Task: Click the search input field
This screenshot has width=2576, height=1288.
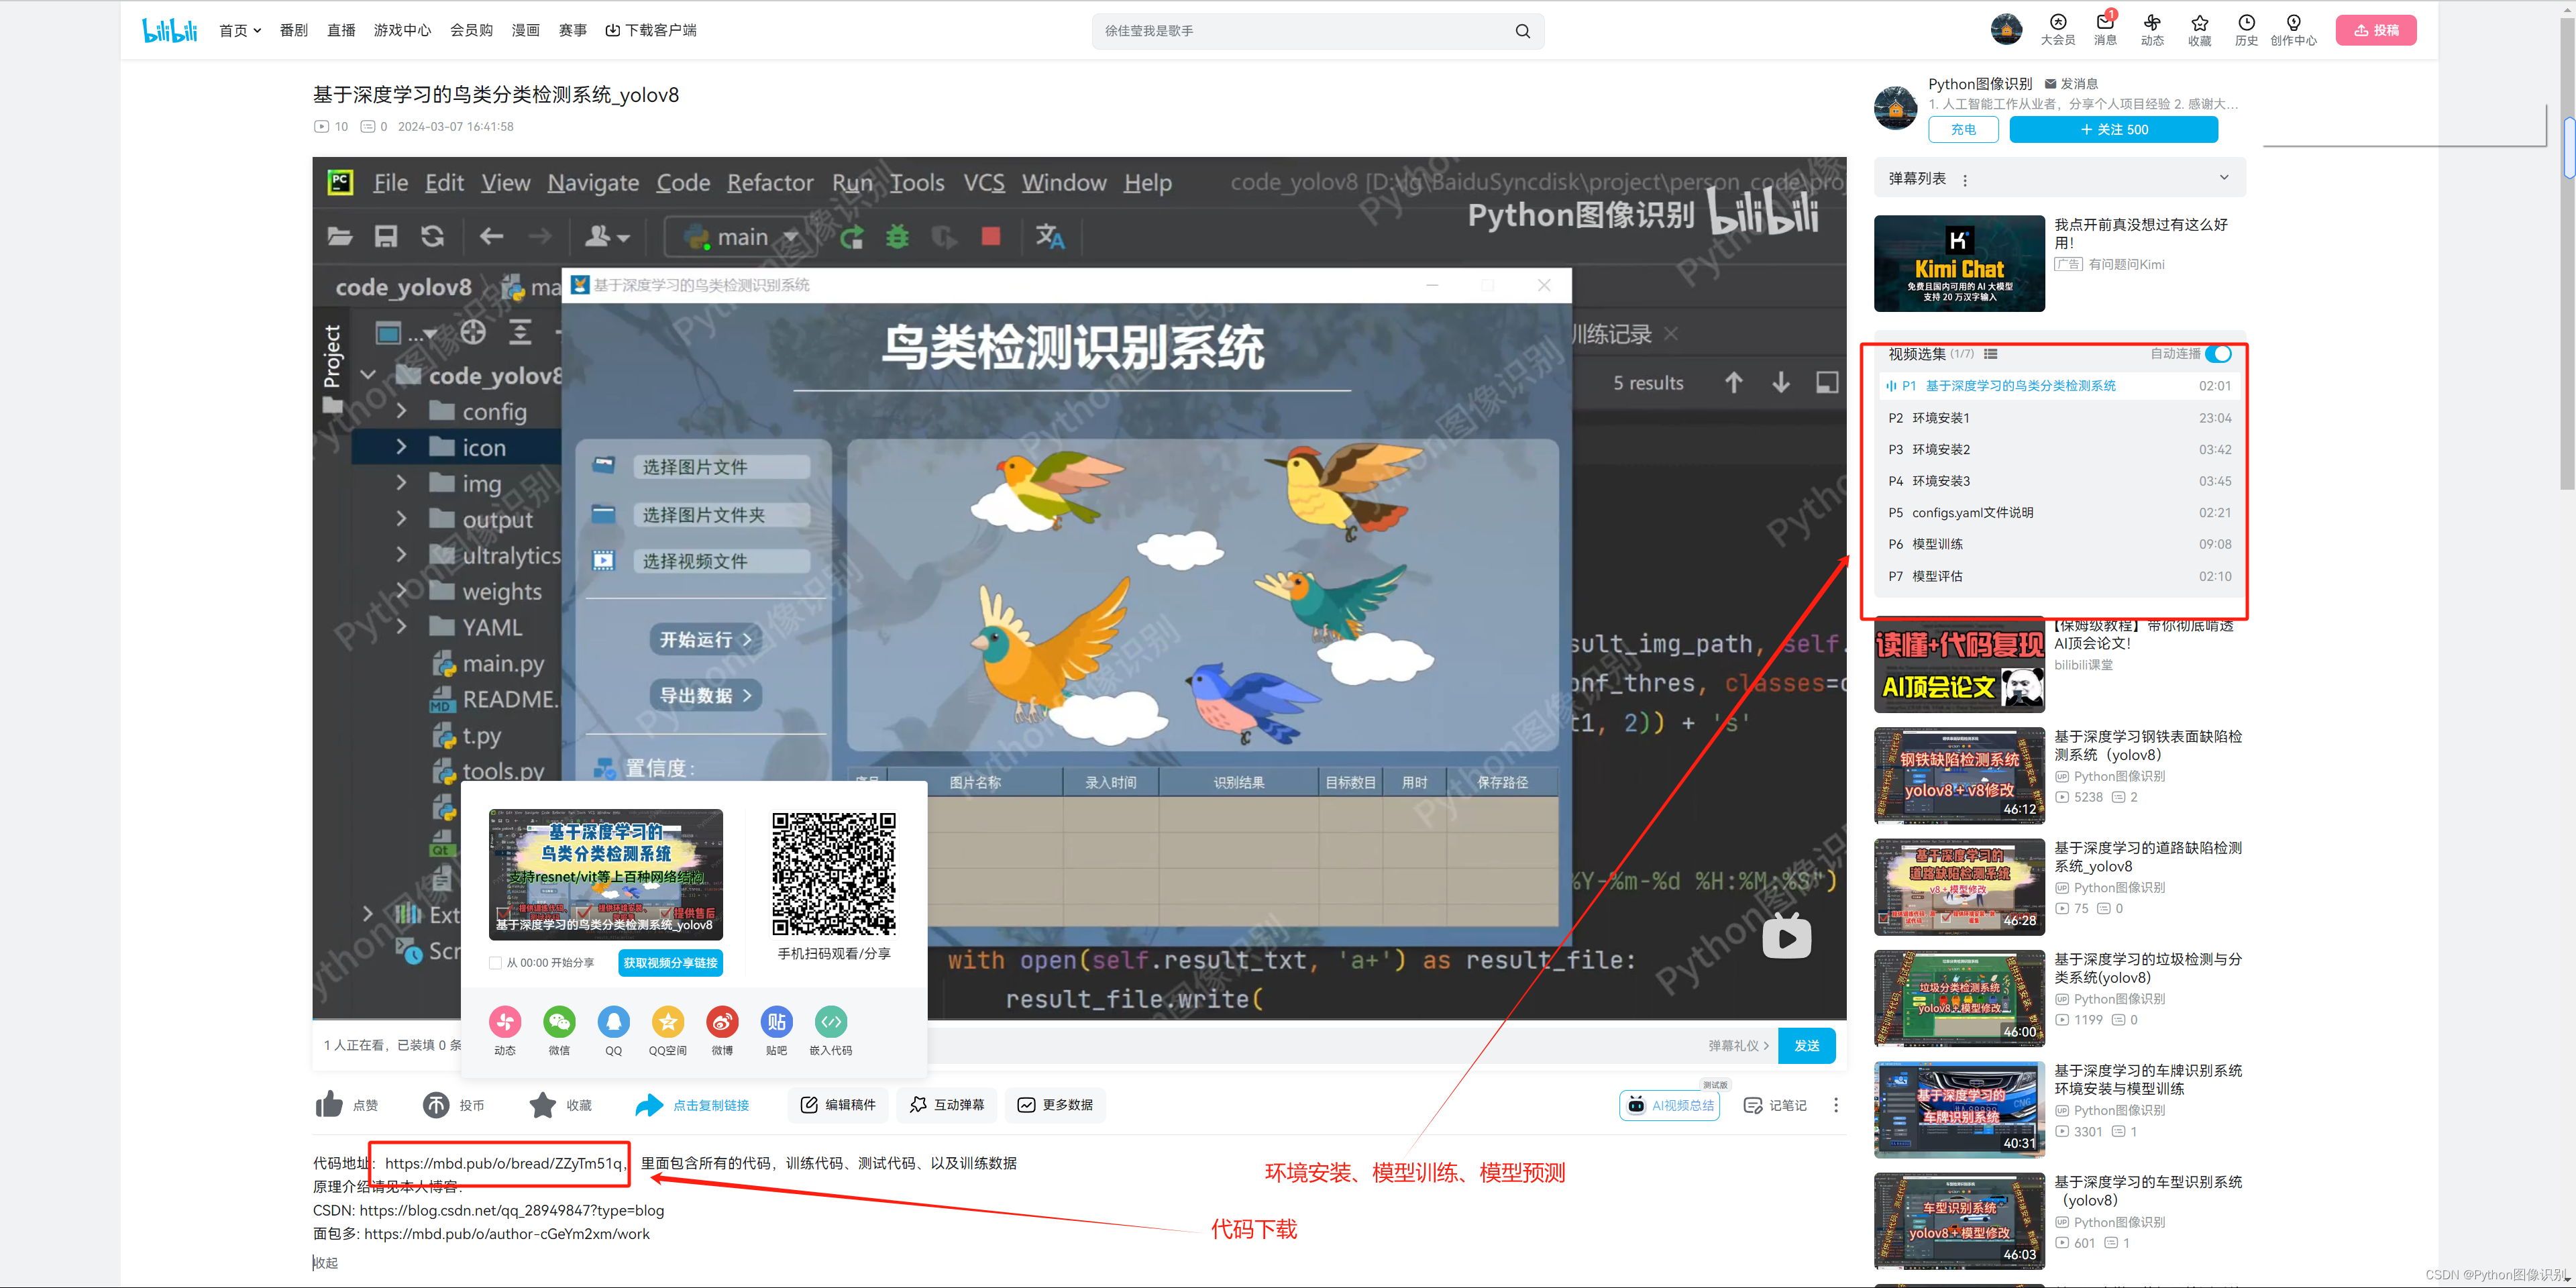Action: pos(1305,31)
